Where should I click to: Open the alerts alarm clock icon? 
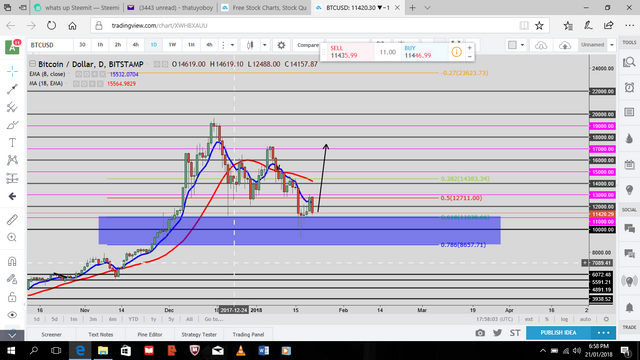(629, 88)
